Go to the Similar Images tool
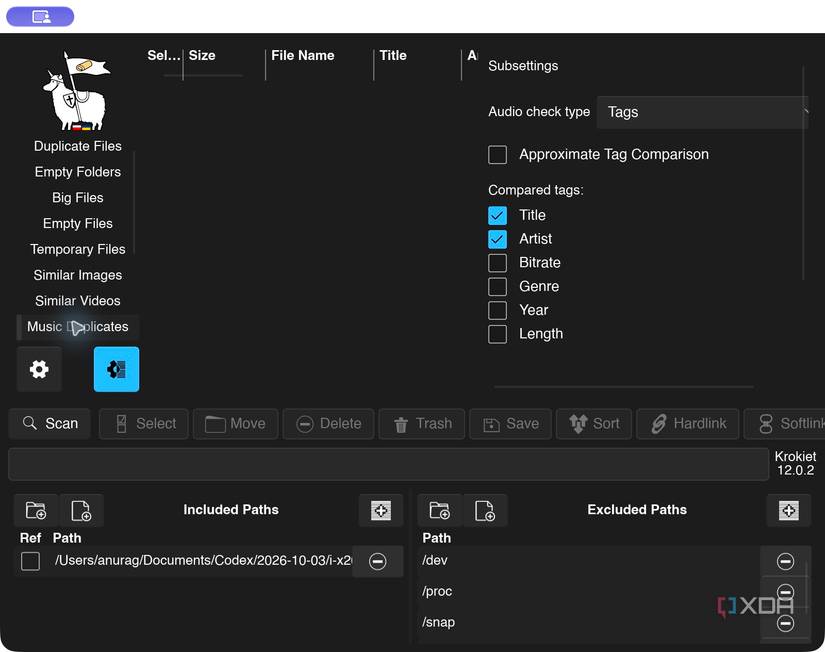Screen dimensions: 825x652 pos(78,275)
